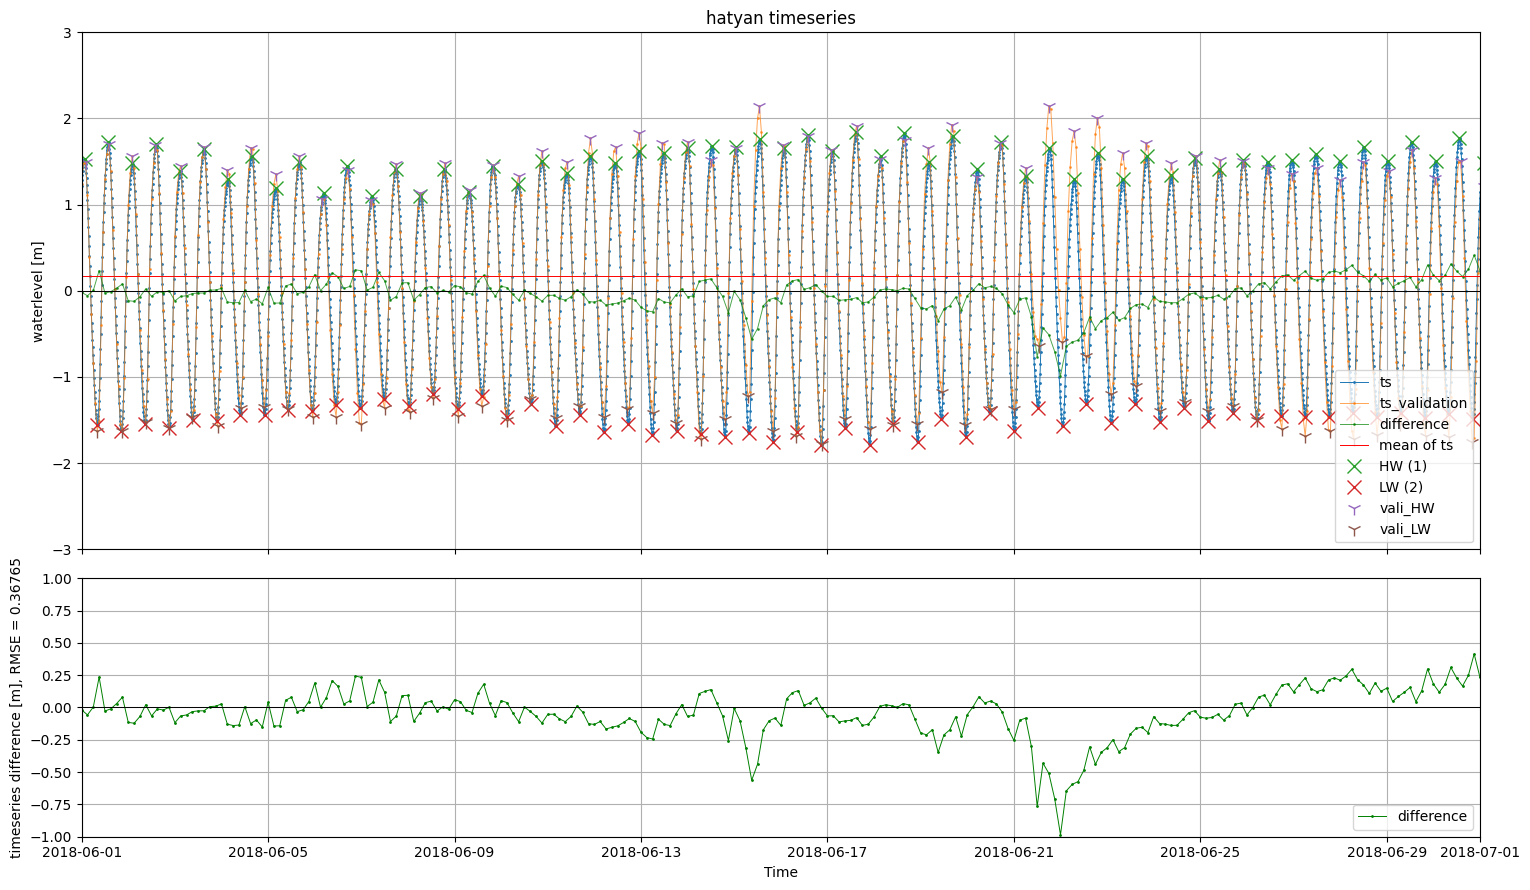Click the purple tri marker beside vali_HW

click(1355, 508)
